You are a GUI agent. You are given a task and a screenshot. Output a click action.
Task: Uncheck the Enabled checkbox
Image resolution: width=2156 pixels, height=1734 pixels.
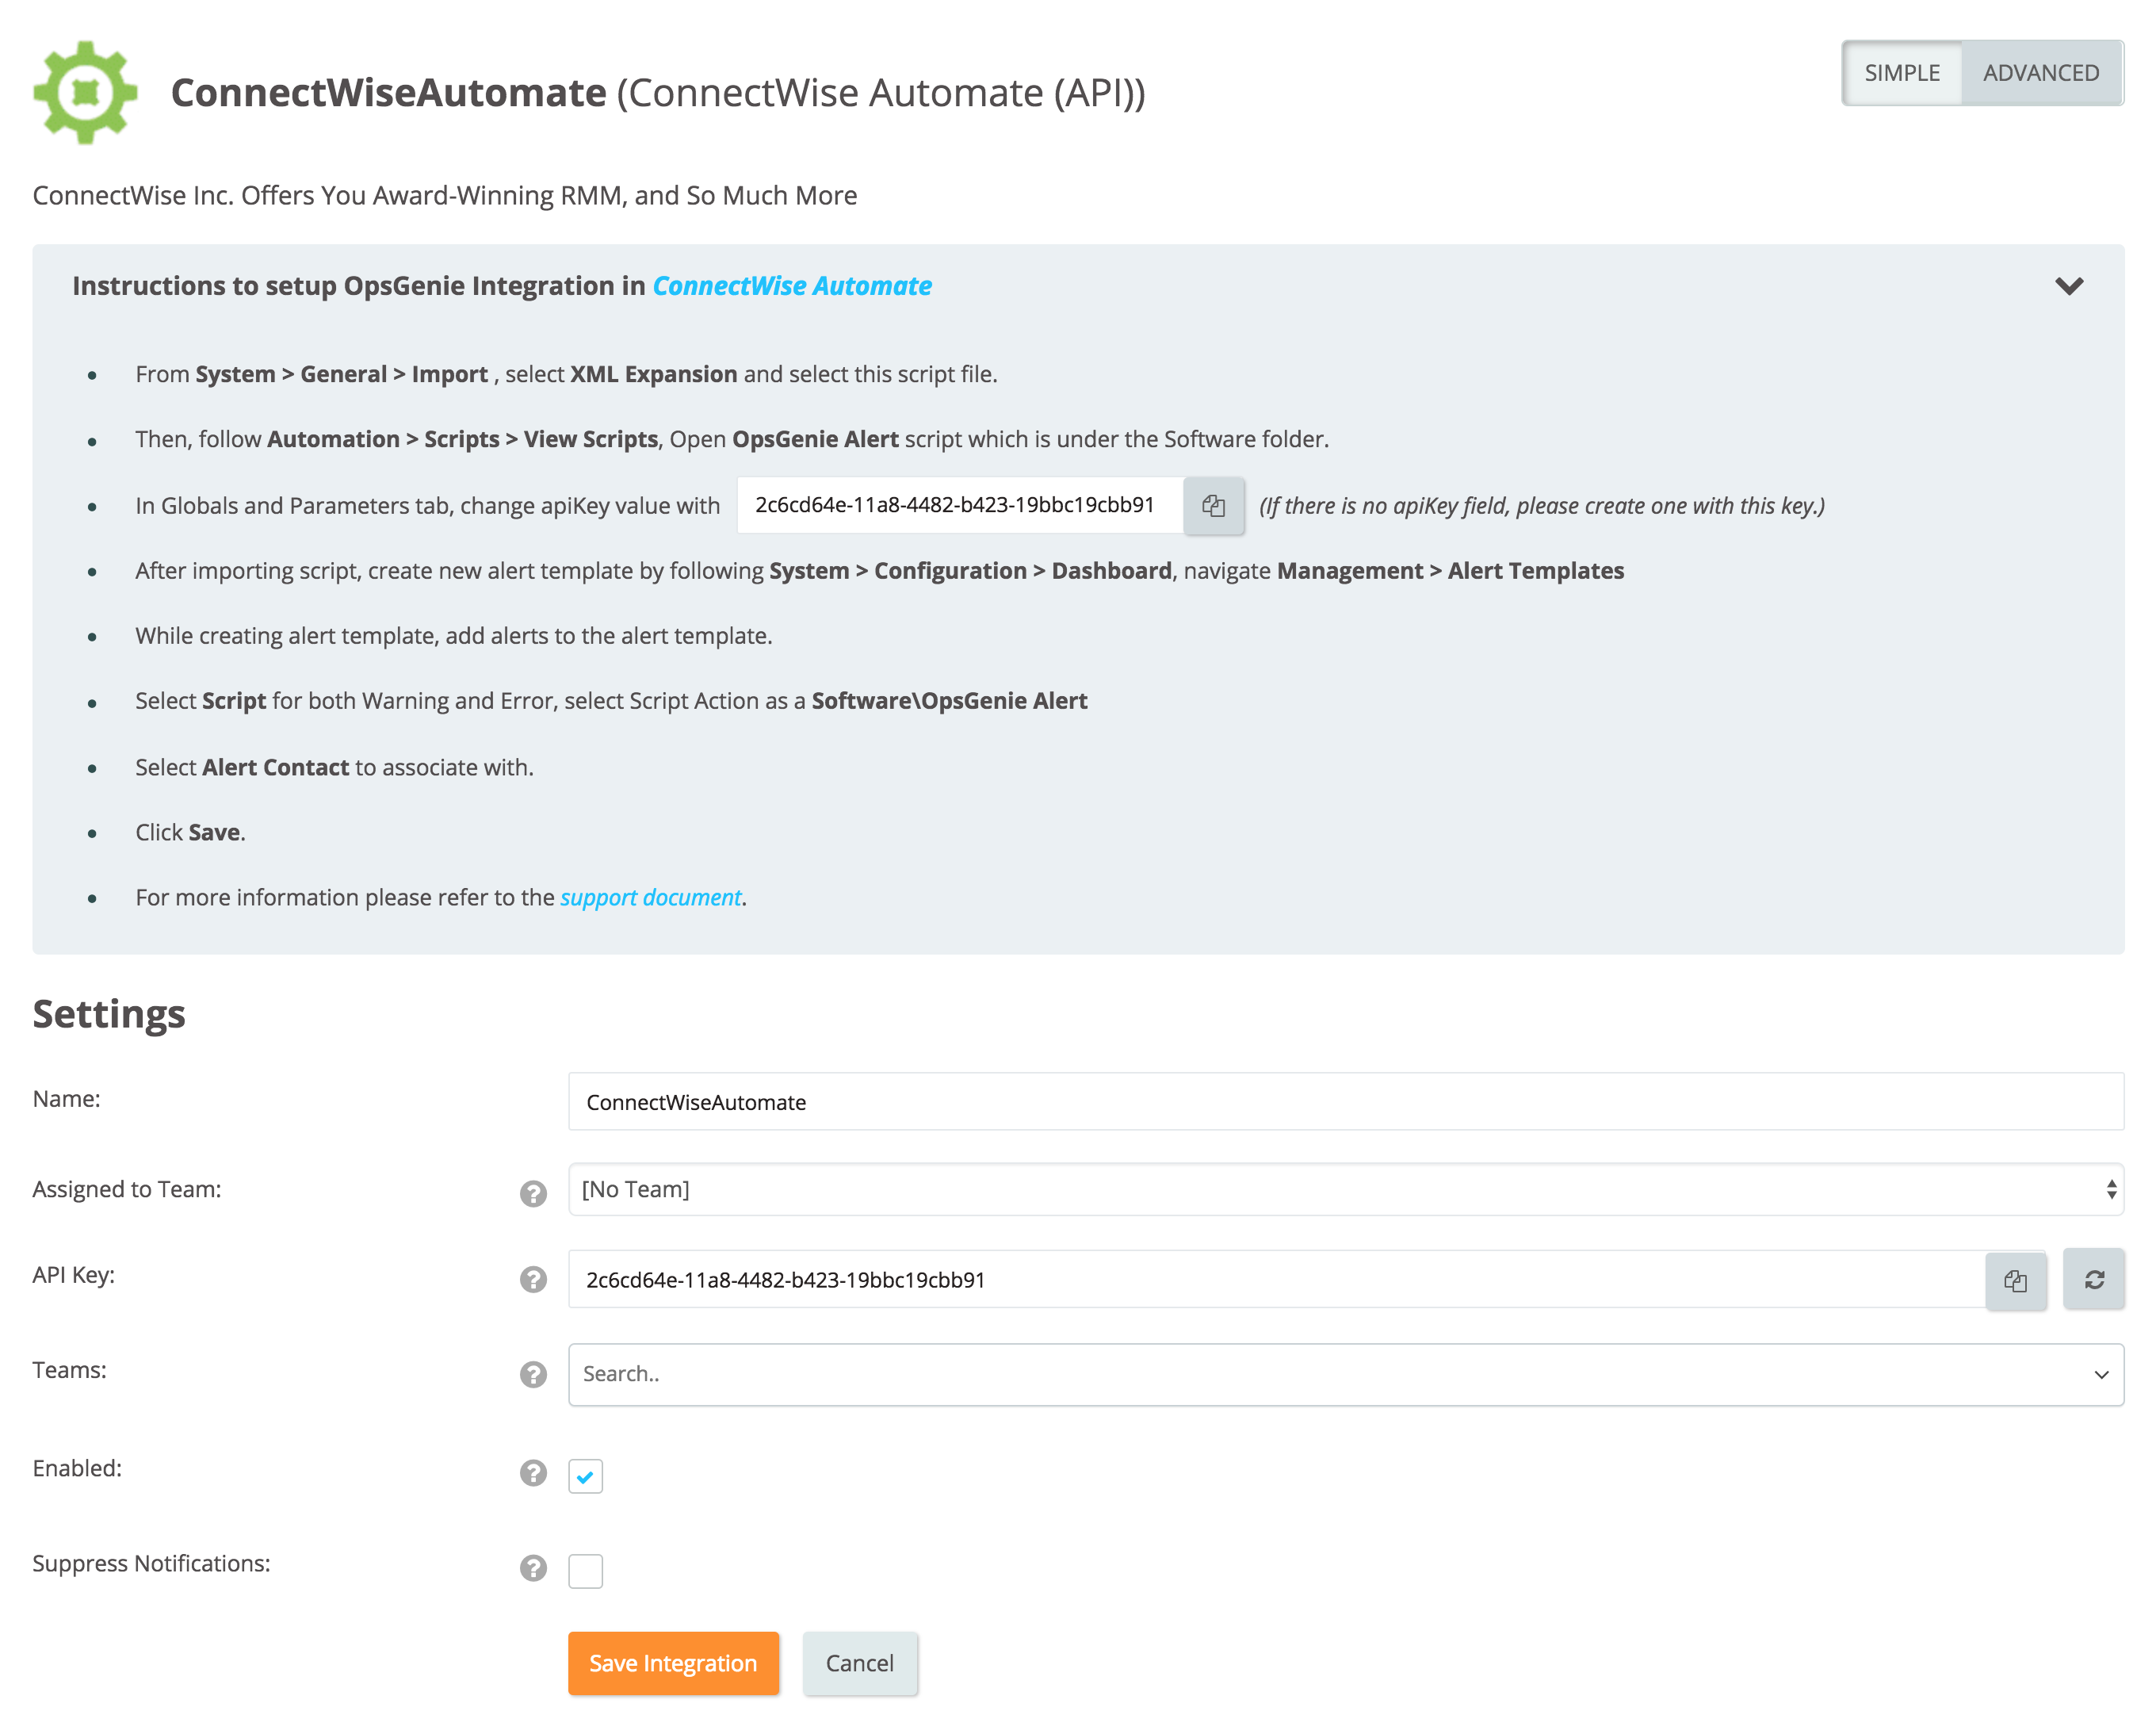tap(585, 1476)
